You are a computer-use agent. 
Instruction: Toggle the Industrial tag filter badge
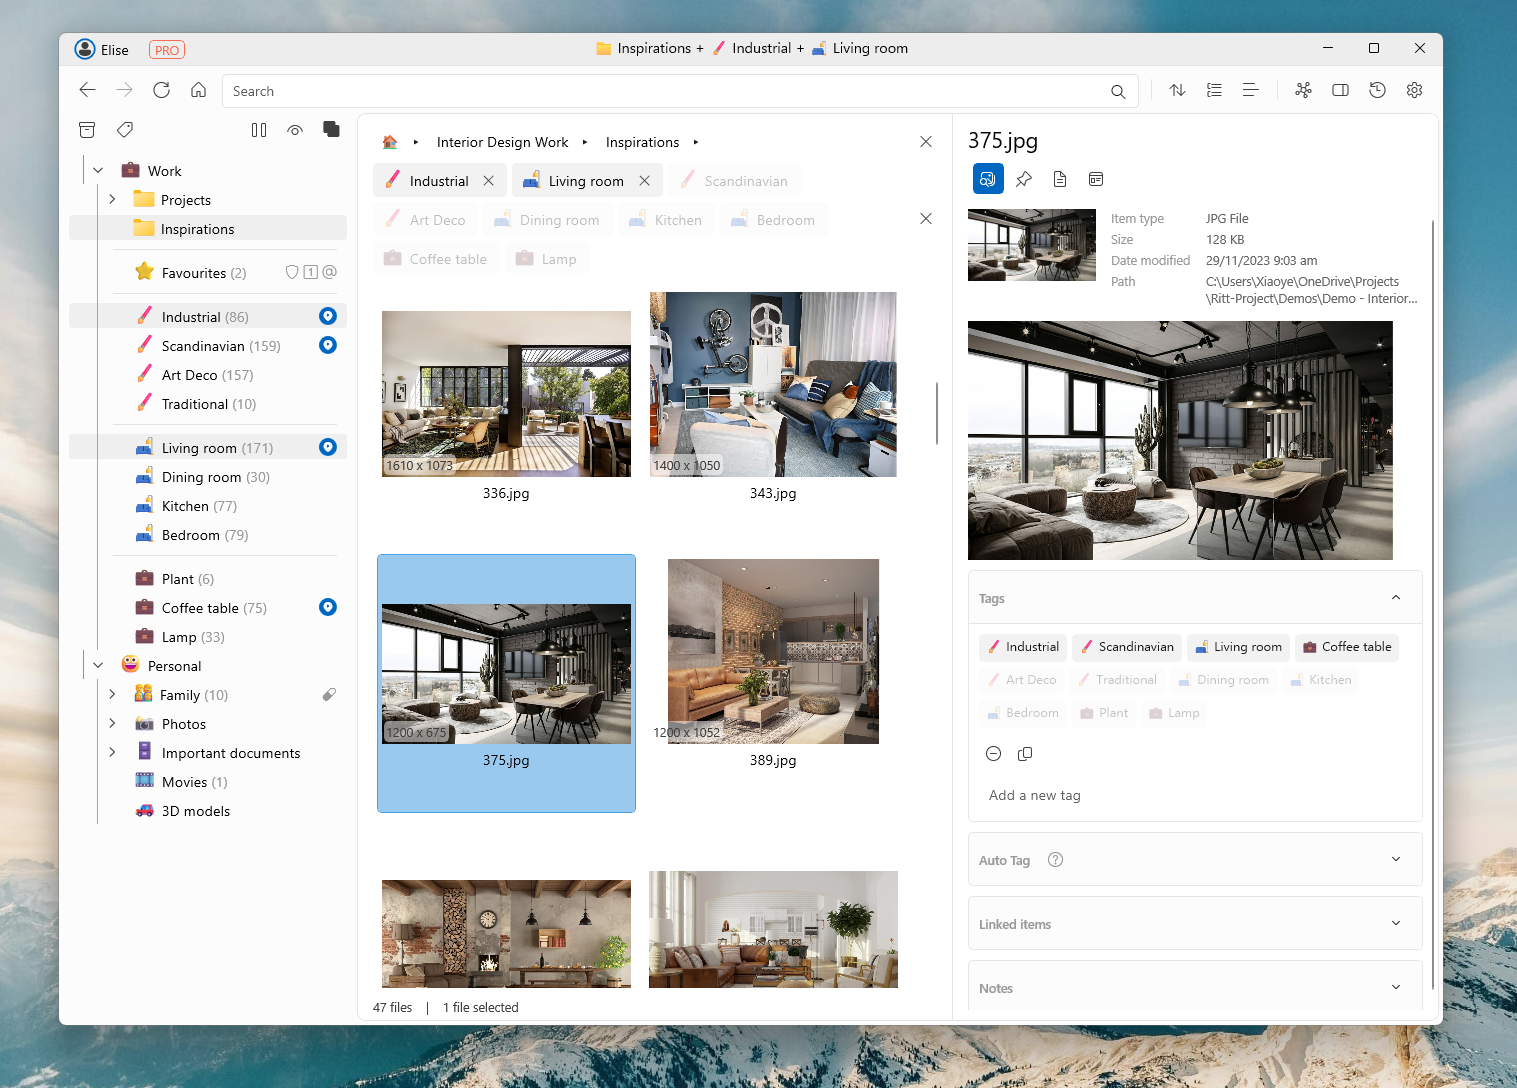pyautogui.click(x=327, y=315)
